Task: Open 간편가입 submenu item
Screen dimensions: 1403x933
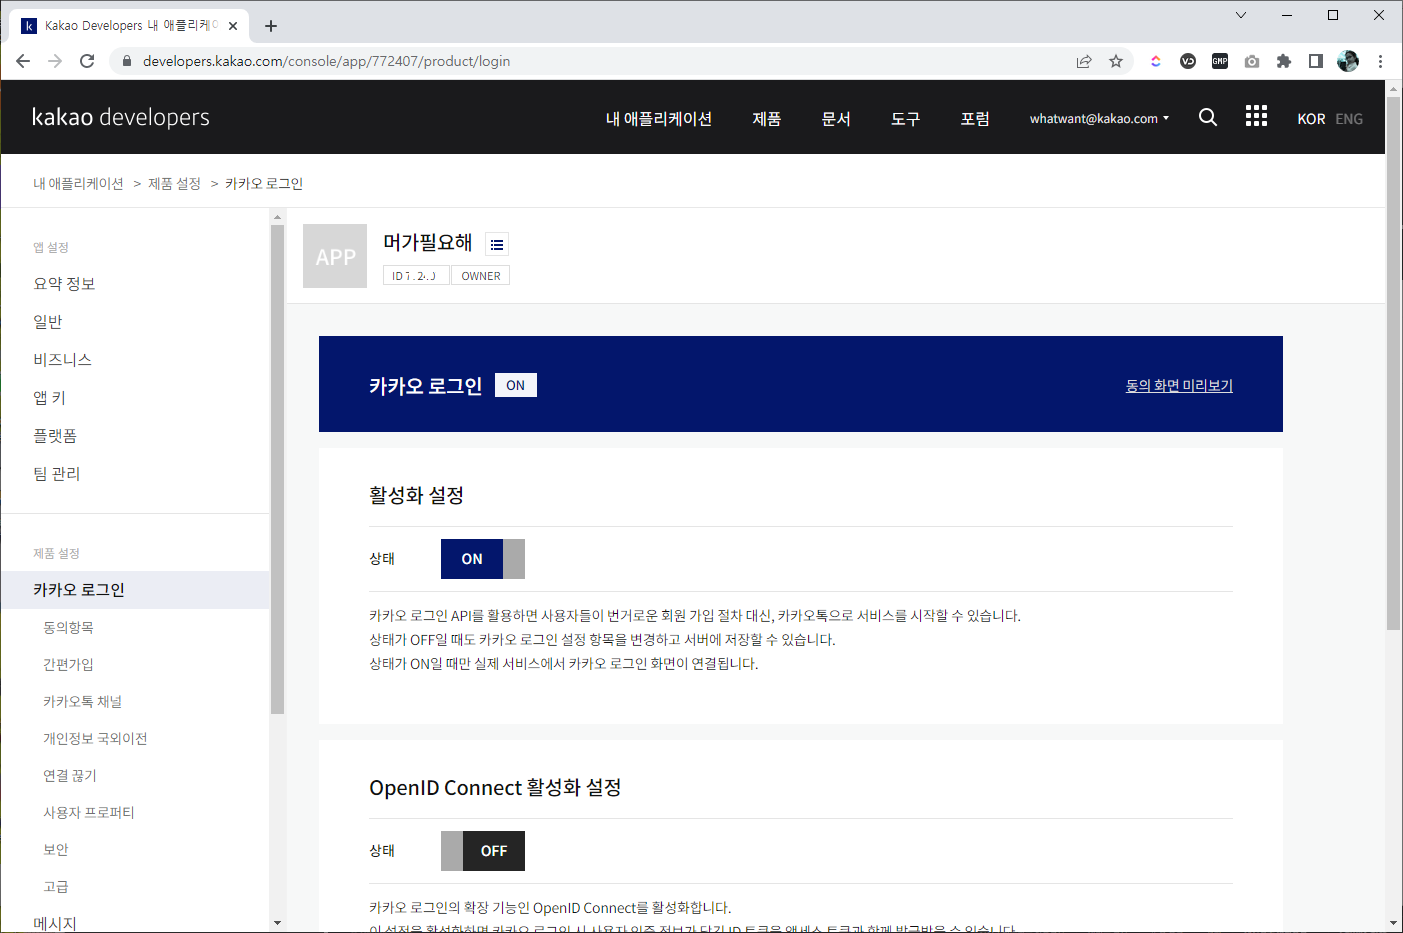Action: 68,664
